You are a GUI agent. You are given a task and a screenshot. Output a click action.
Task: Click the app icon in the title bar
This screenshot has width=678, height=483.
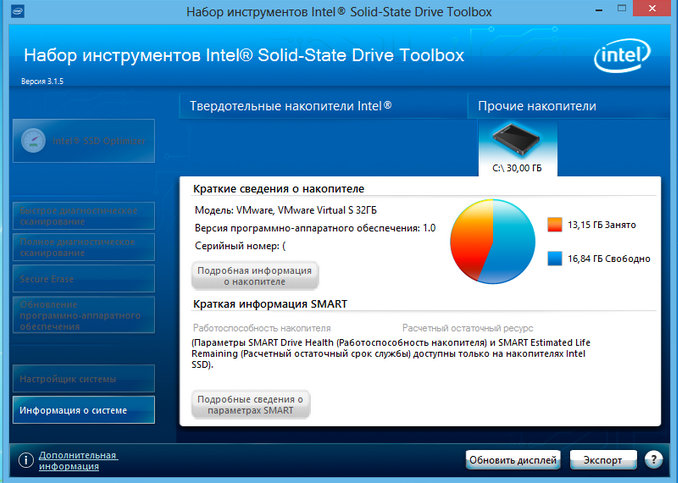coord(18,11)
